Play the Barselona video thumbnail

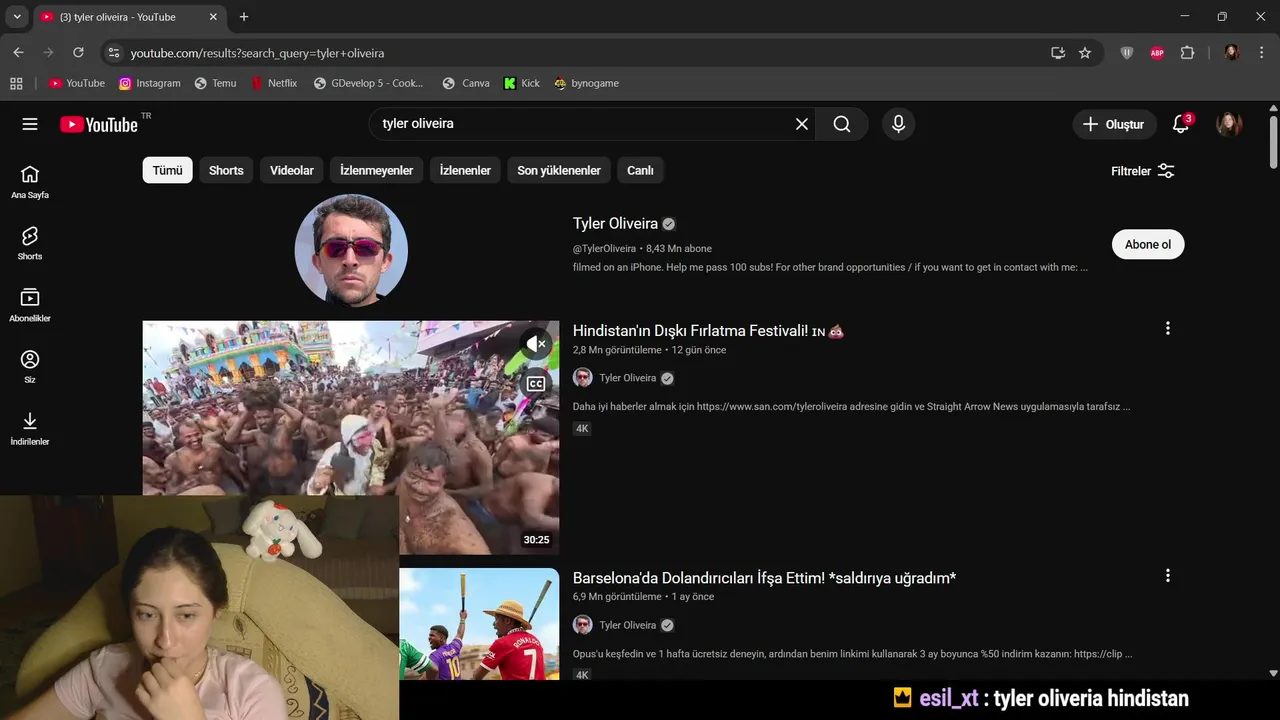479,624
